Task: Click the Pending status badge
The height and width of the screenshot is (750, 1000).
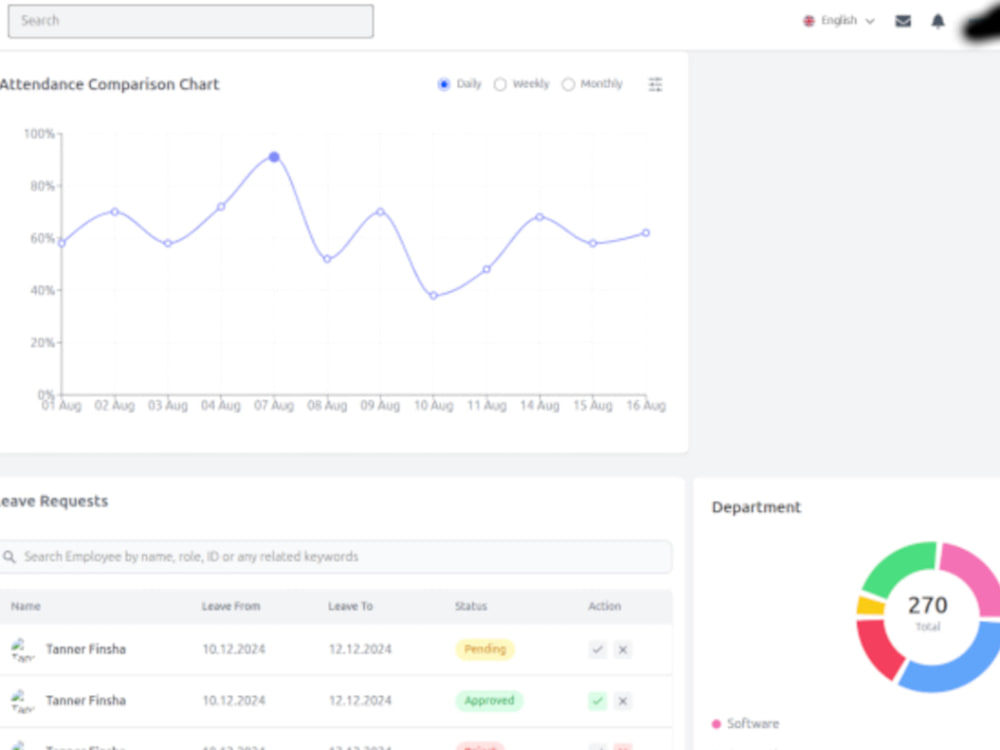Action: pyautogui.click(x=485, y=649)
